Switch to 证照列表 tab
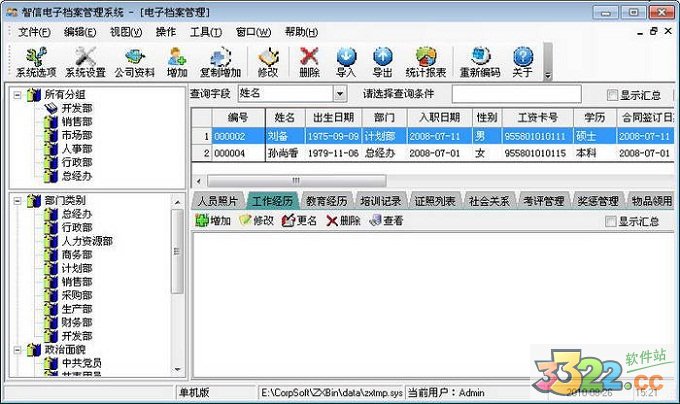The image size is (680, 404). (435, 201)
